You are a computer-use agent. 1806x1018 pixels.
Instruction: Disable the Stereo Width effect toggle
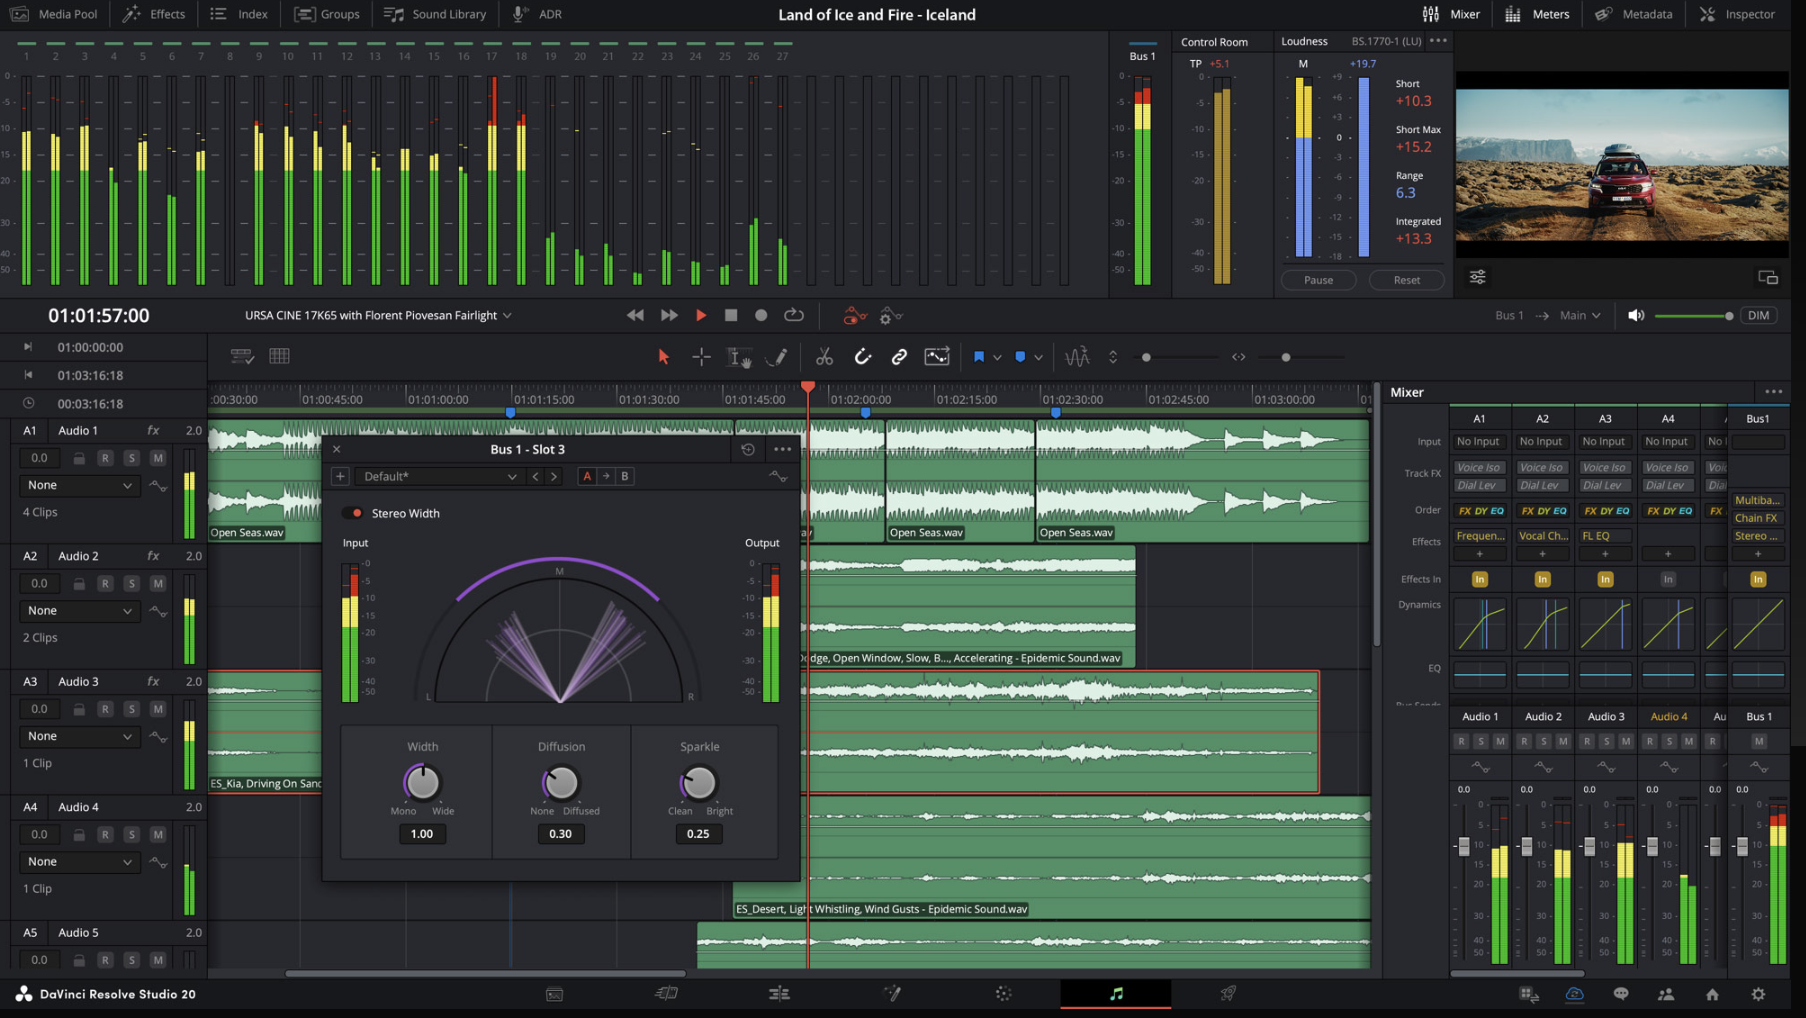point(353,513)
